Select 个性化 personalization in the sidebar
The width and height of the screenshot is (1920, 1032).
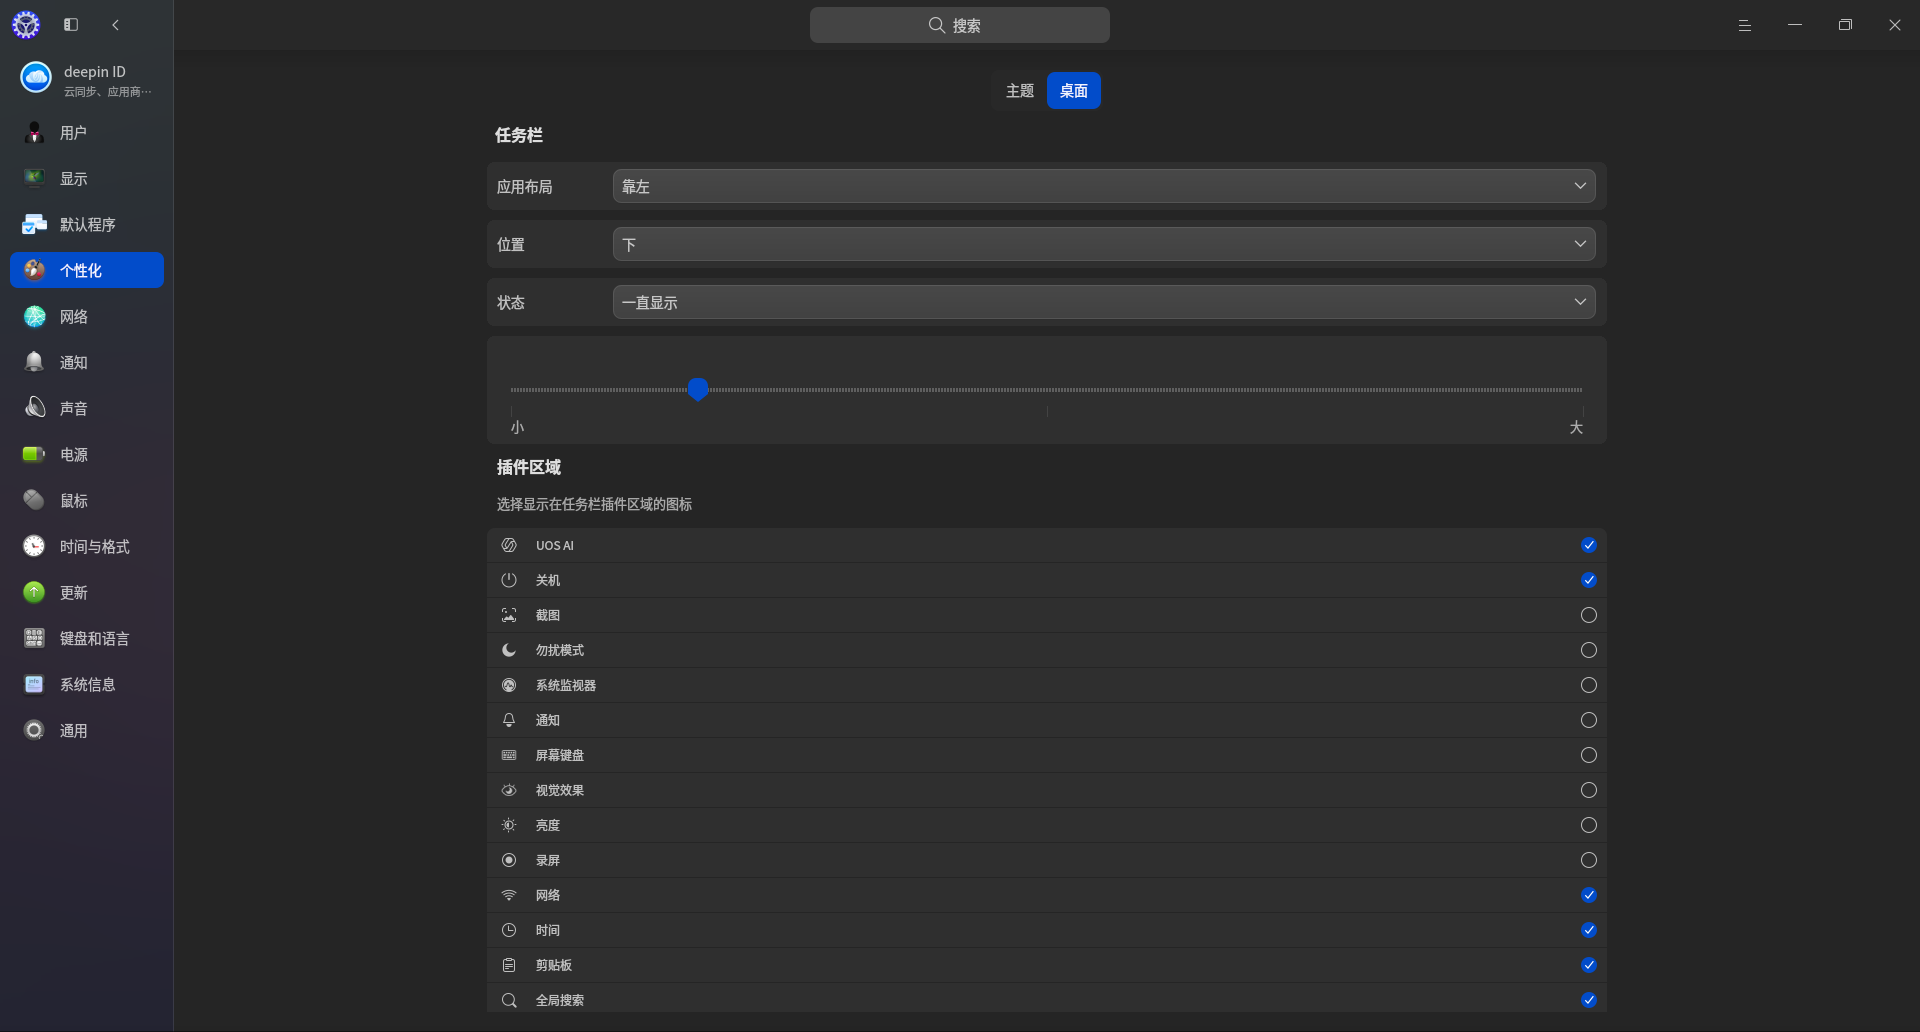pos(87,270)
